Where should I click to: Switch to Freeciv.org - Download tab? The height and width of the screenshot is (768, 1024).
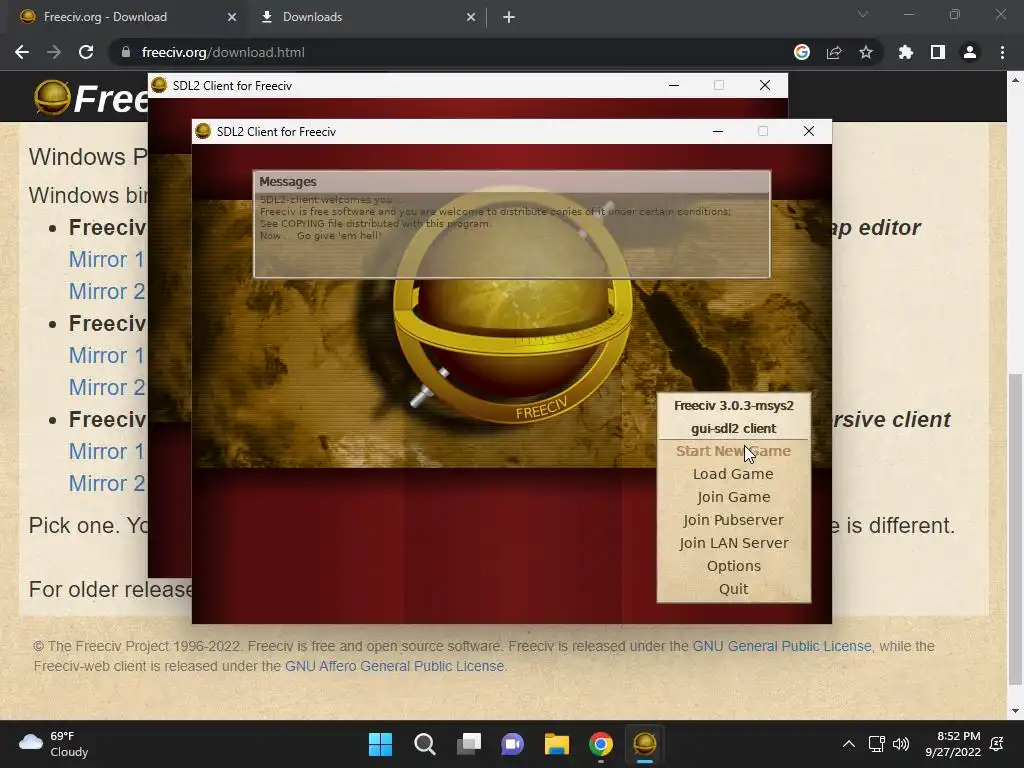(x=124, y=17)
